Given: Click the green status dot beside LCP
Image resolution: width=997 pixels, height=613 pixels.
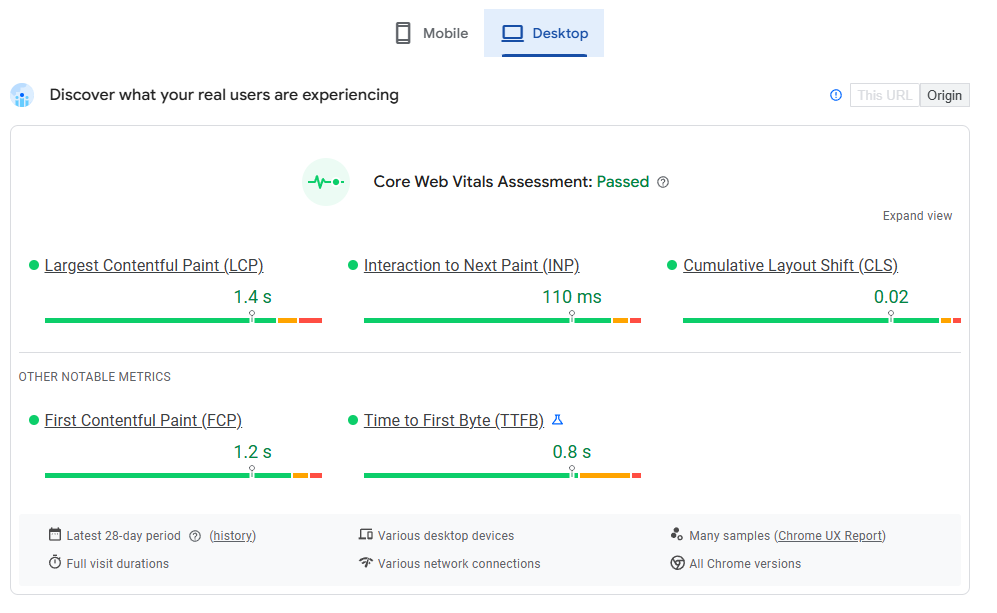Looking at the screenshot, I should pyautogui.click(x=34, y=265).
